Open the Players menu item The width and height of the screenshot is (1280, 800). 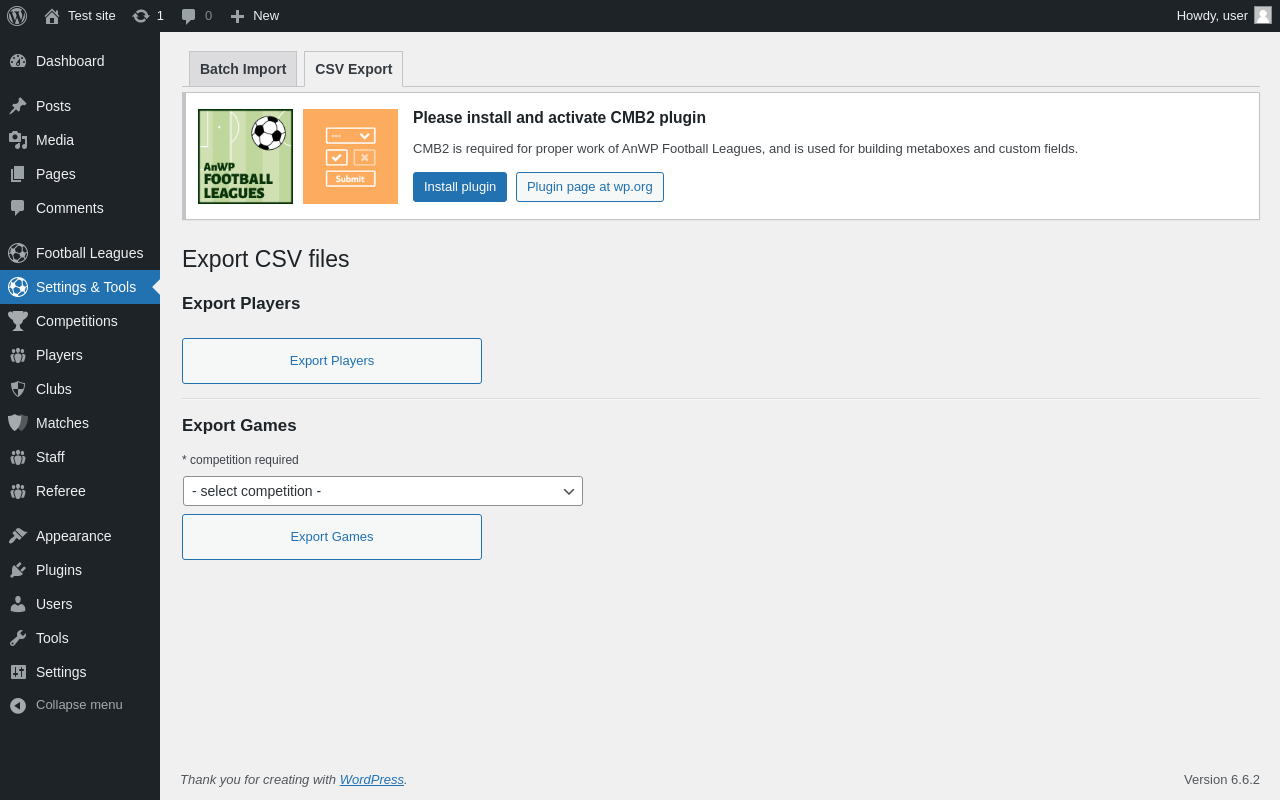point(80,355)
